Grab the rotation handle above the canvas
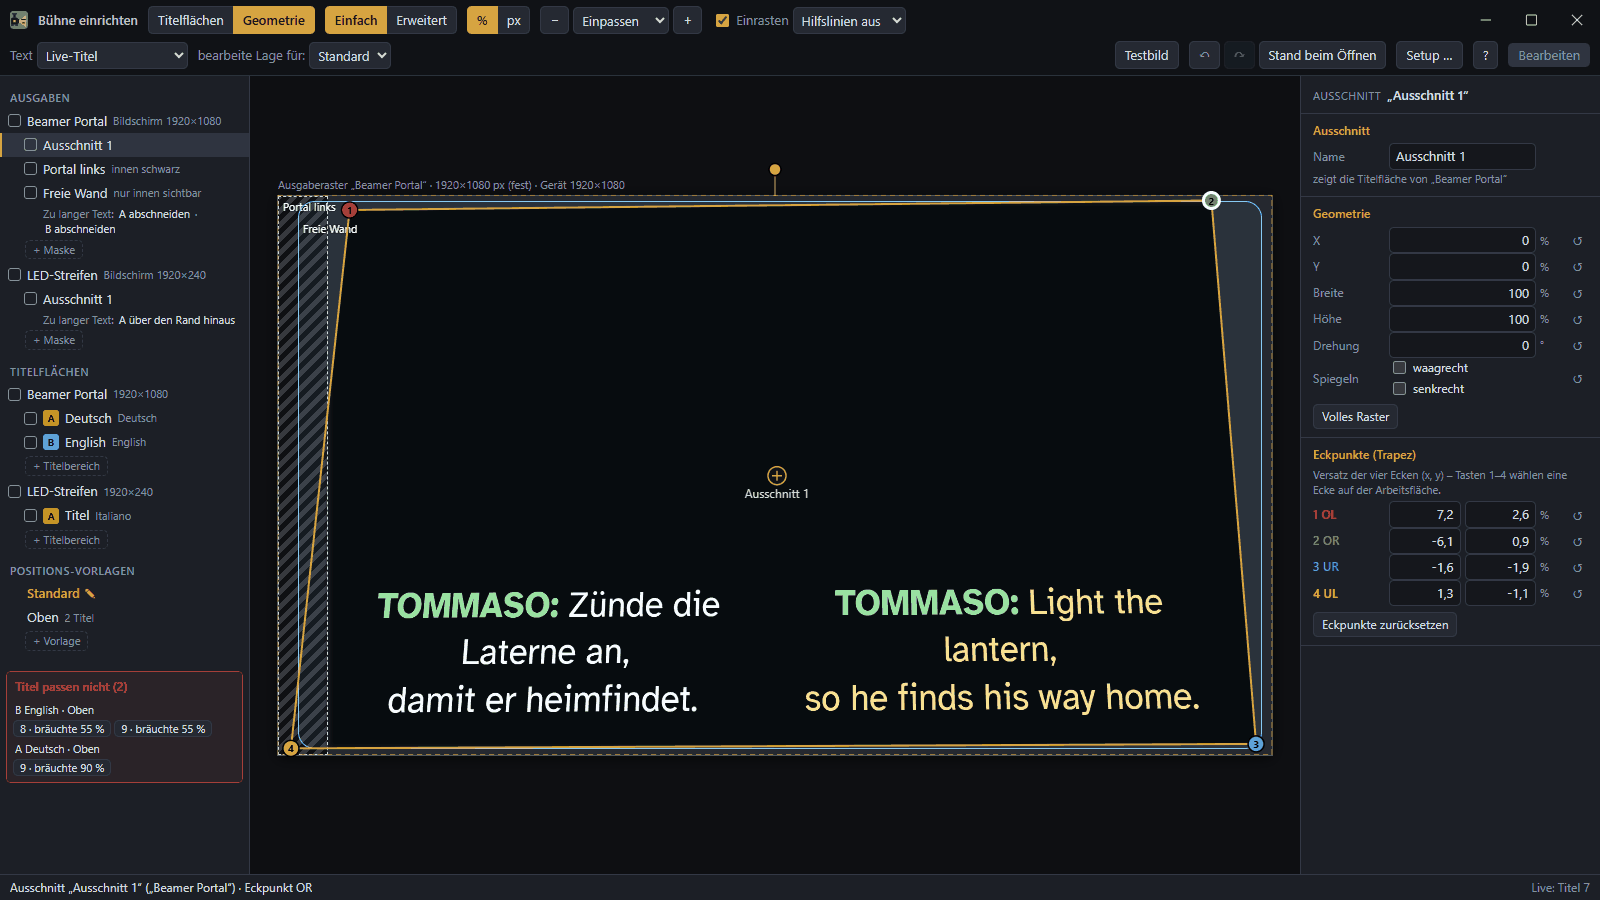The height and width of the screenshot is (900, 1600). pyautogui.click(x=775, y=170)
